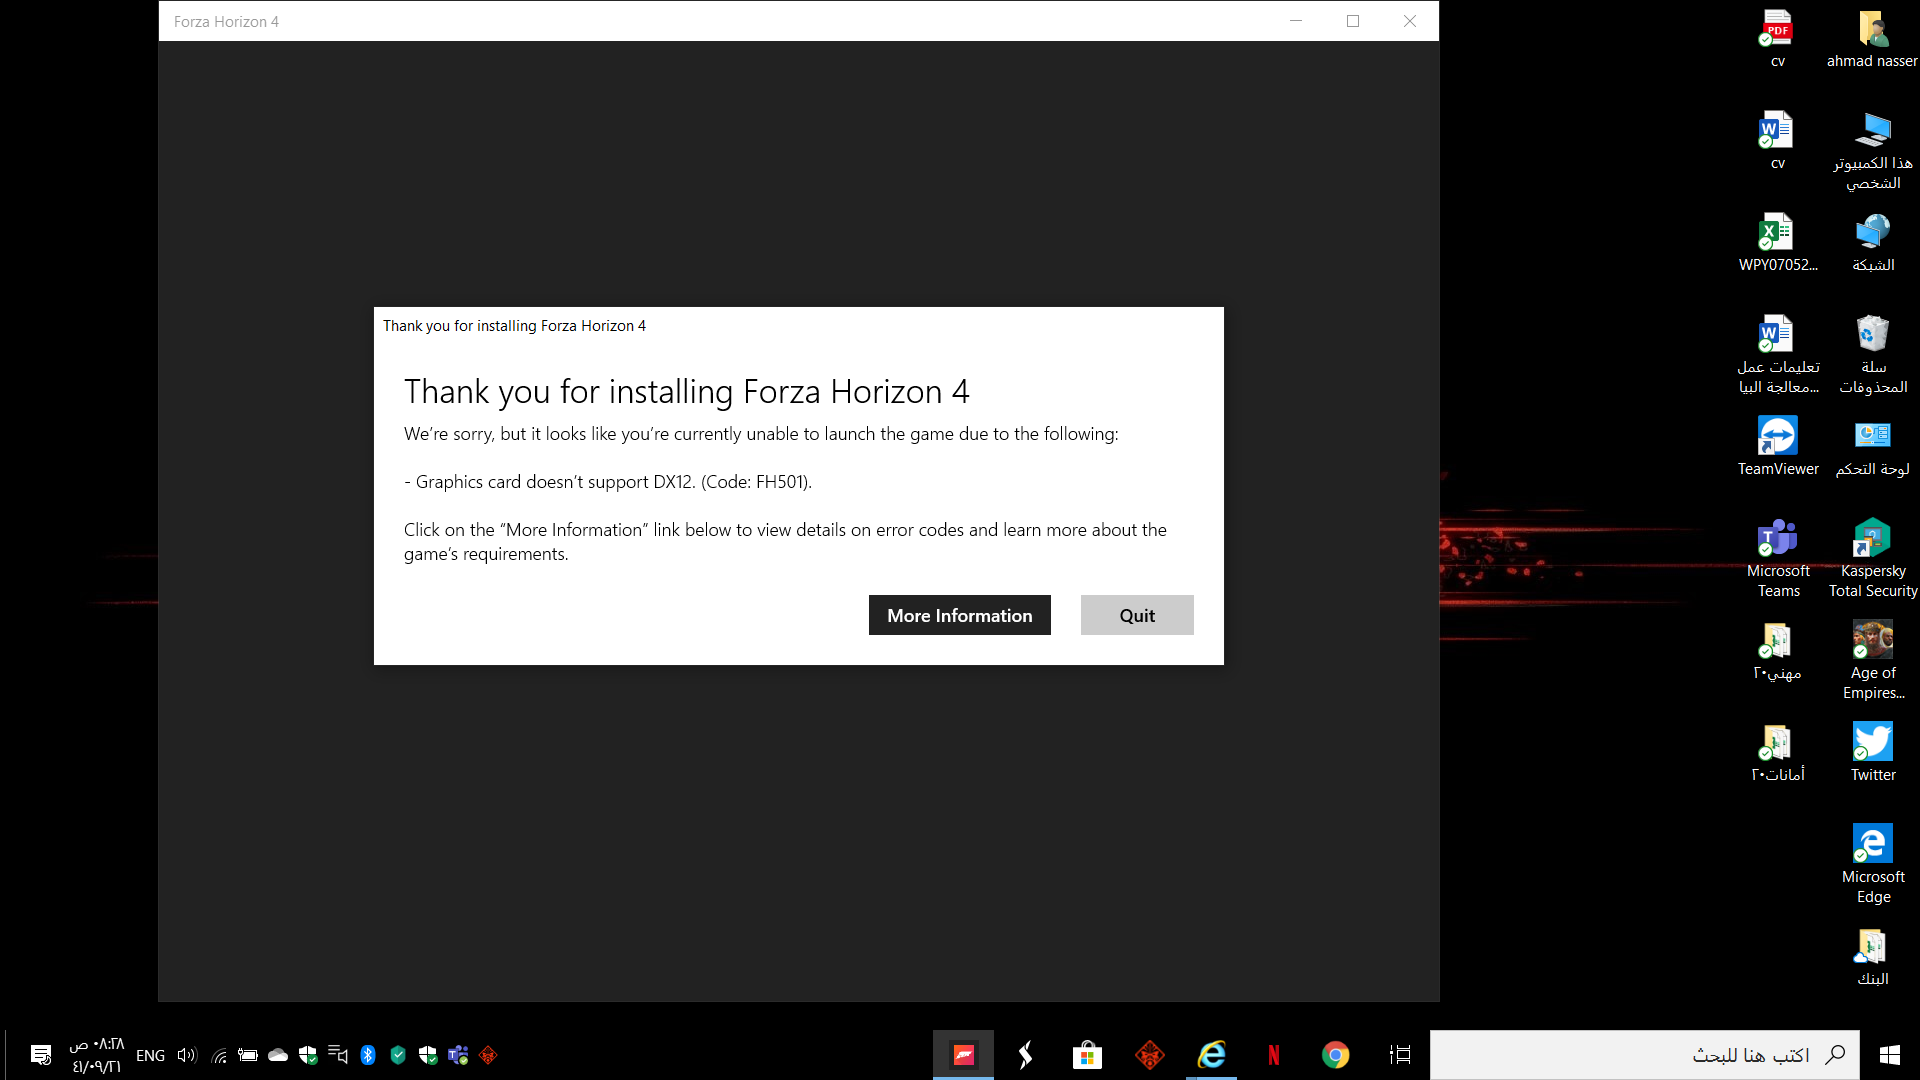Open the green Kaspersky shield tray icon
This screenshot has width=1920, height=1080.
[398, 1055]
